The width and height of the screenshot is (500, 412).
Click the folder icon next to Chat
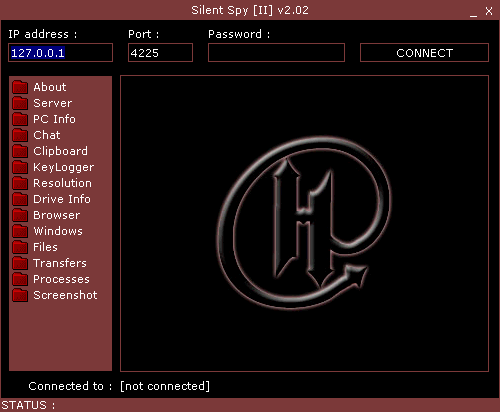point(20,135)
